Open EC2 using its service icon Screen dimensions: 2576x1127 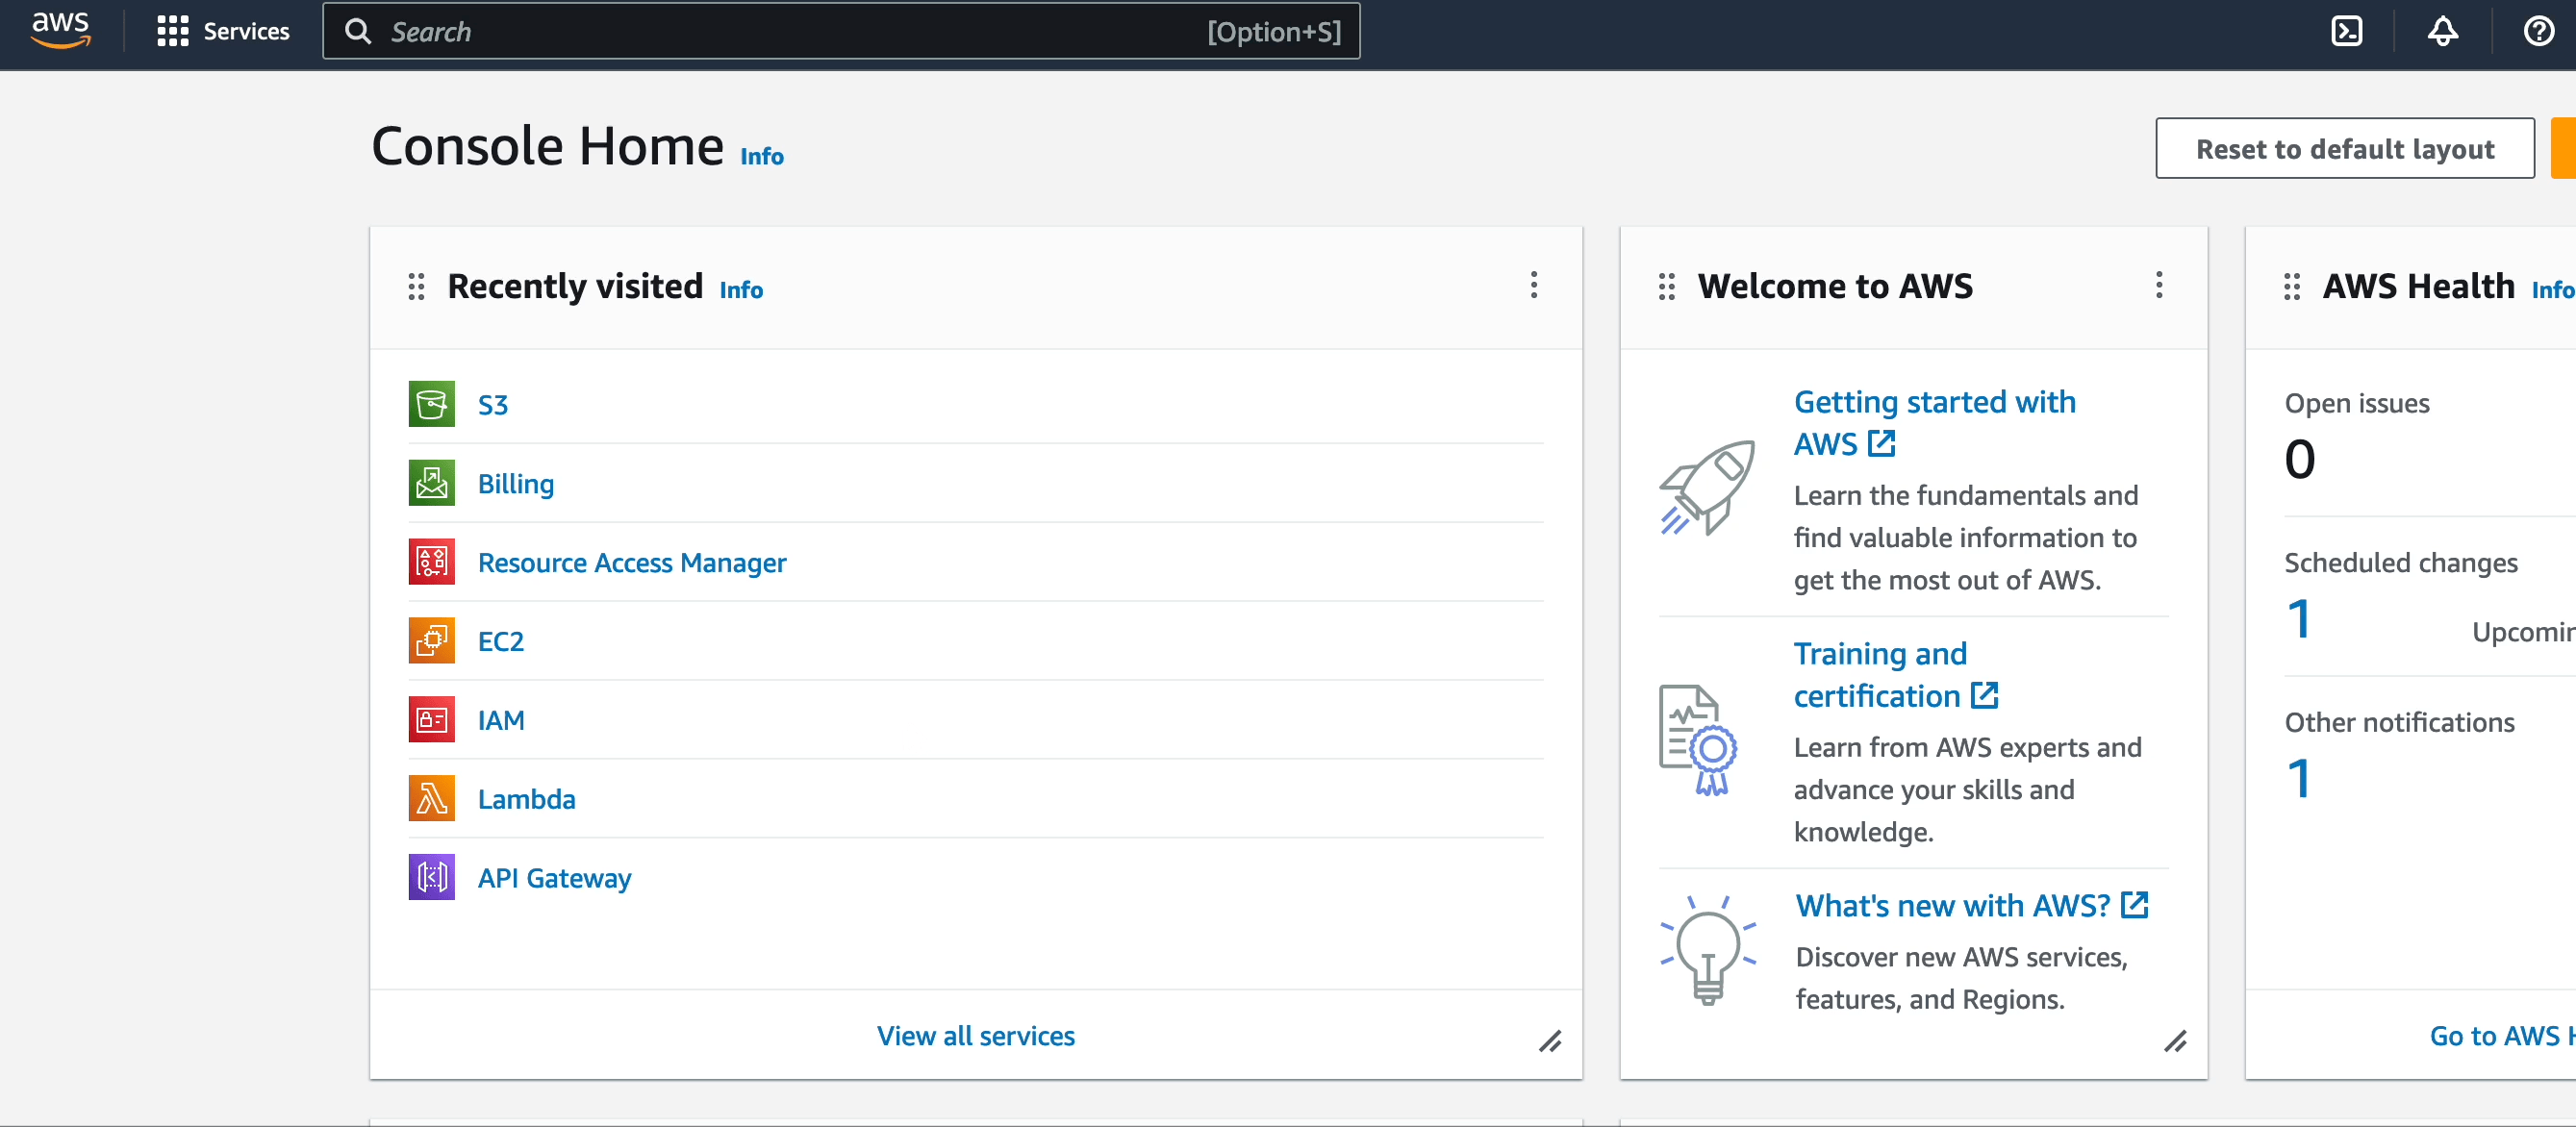[x=431, y=640]
